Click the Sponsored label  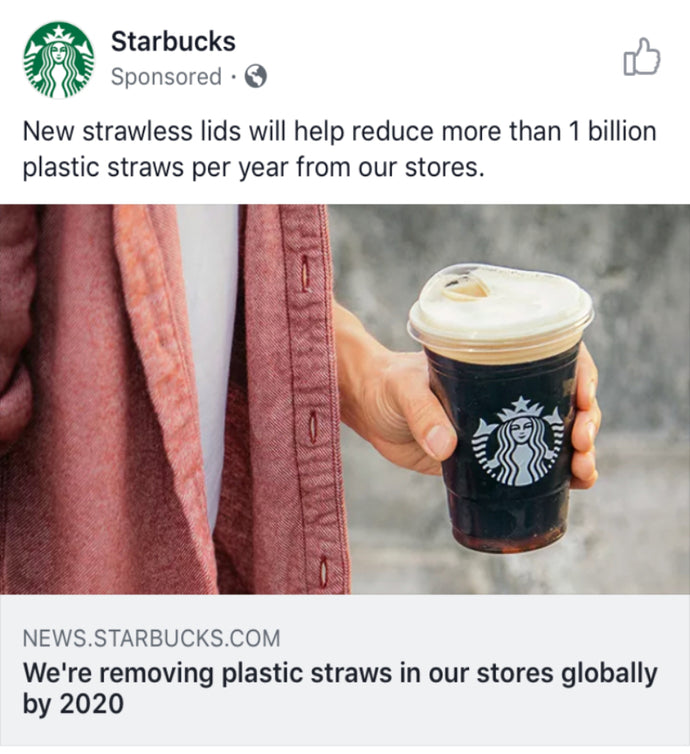[x=166, y=76]
